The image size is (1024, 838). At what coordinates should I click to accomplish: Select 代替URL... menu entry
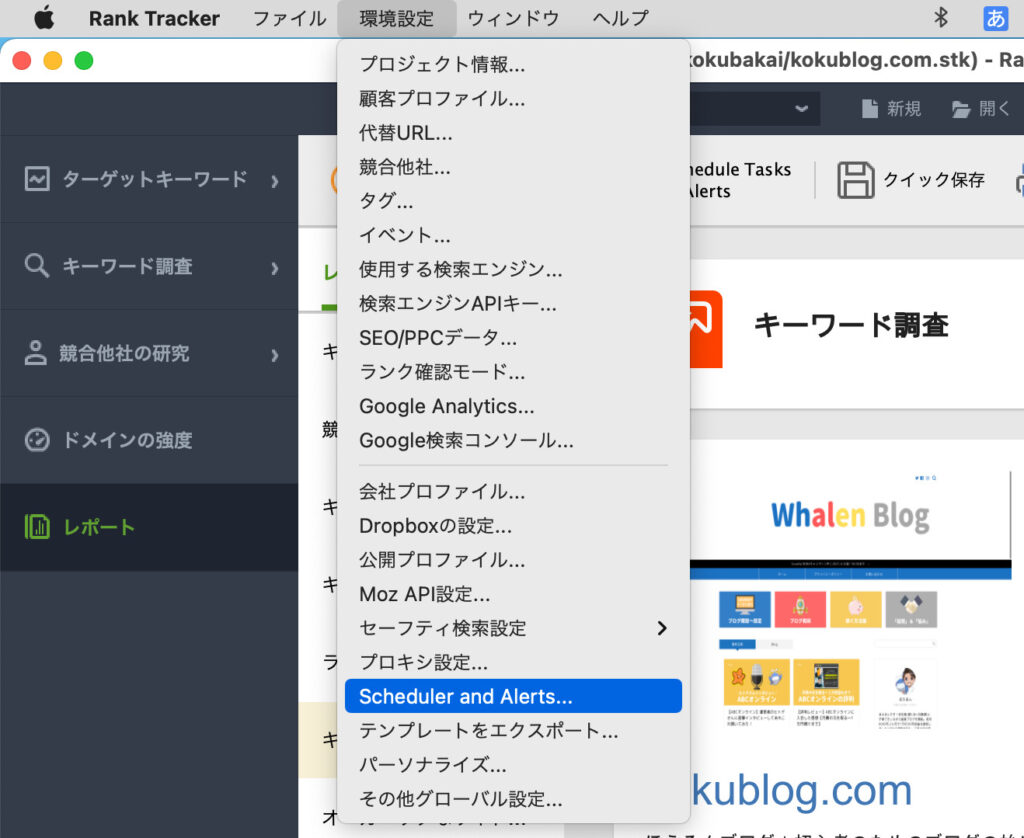[513, 133]
